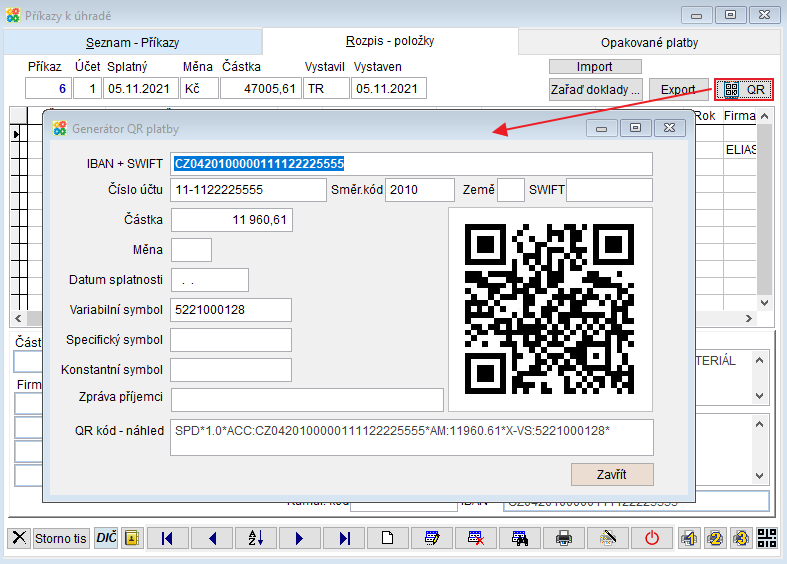
Task: Click the Zpráva příjemci field
Action: pos(307,400)
